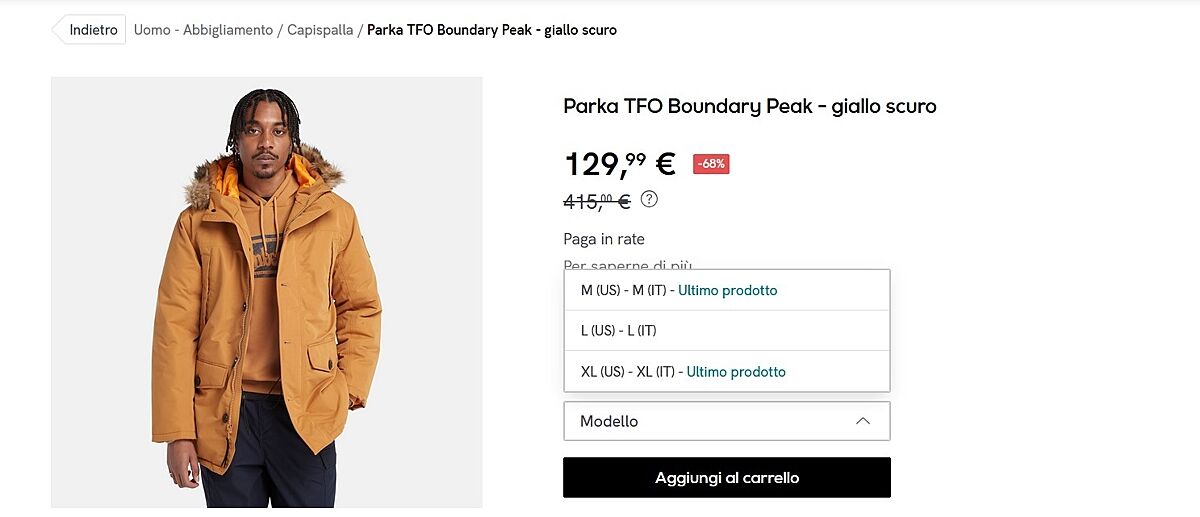The width and height of the screenshot is (1200, 517).
Task: Open the parka product photo
Action: 267,292
